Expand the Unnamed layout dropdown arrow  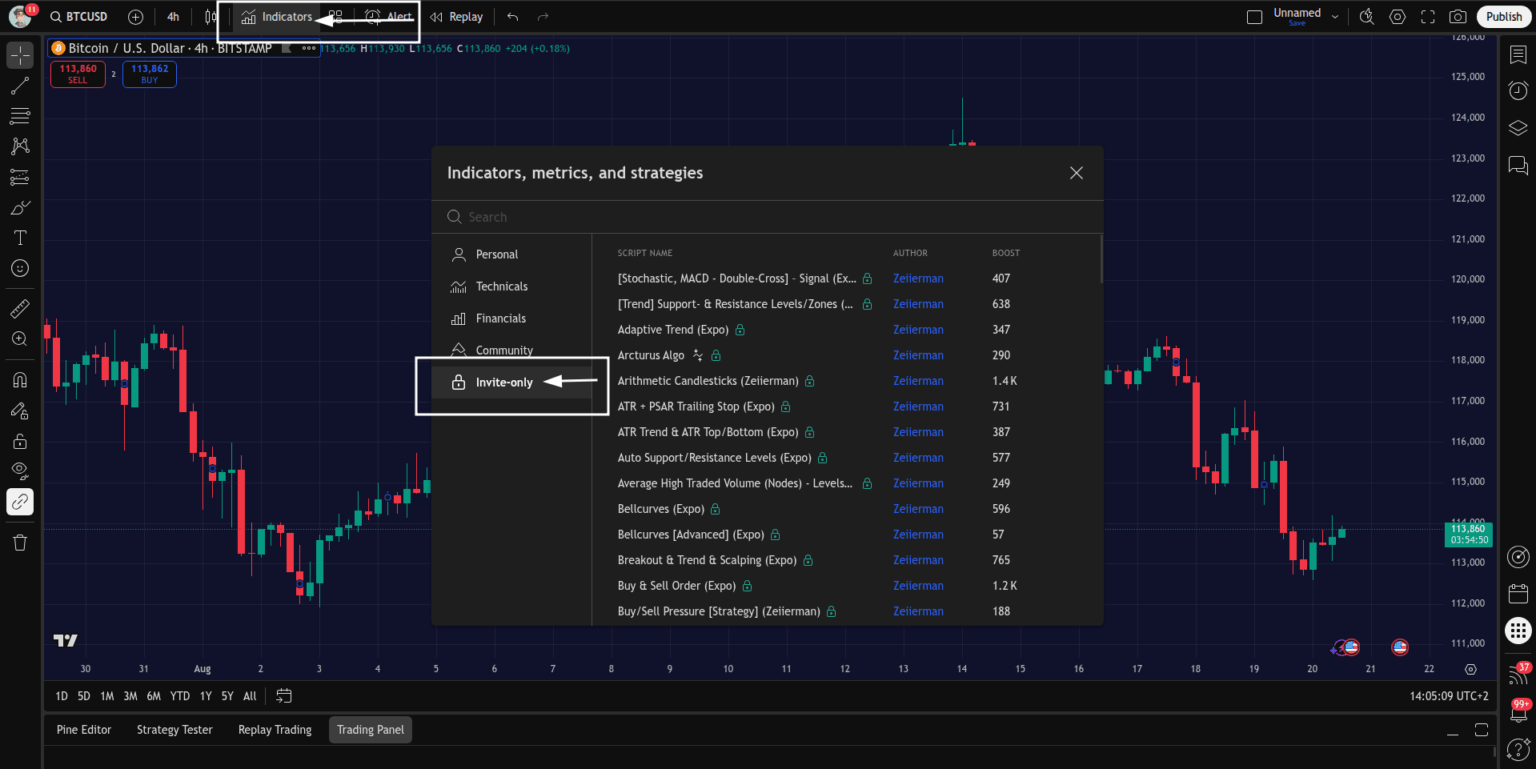click(1337, 16)
